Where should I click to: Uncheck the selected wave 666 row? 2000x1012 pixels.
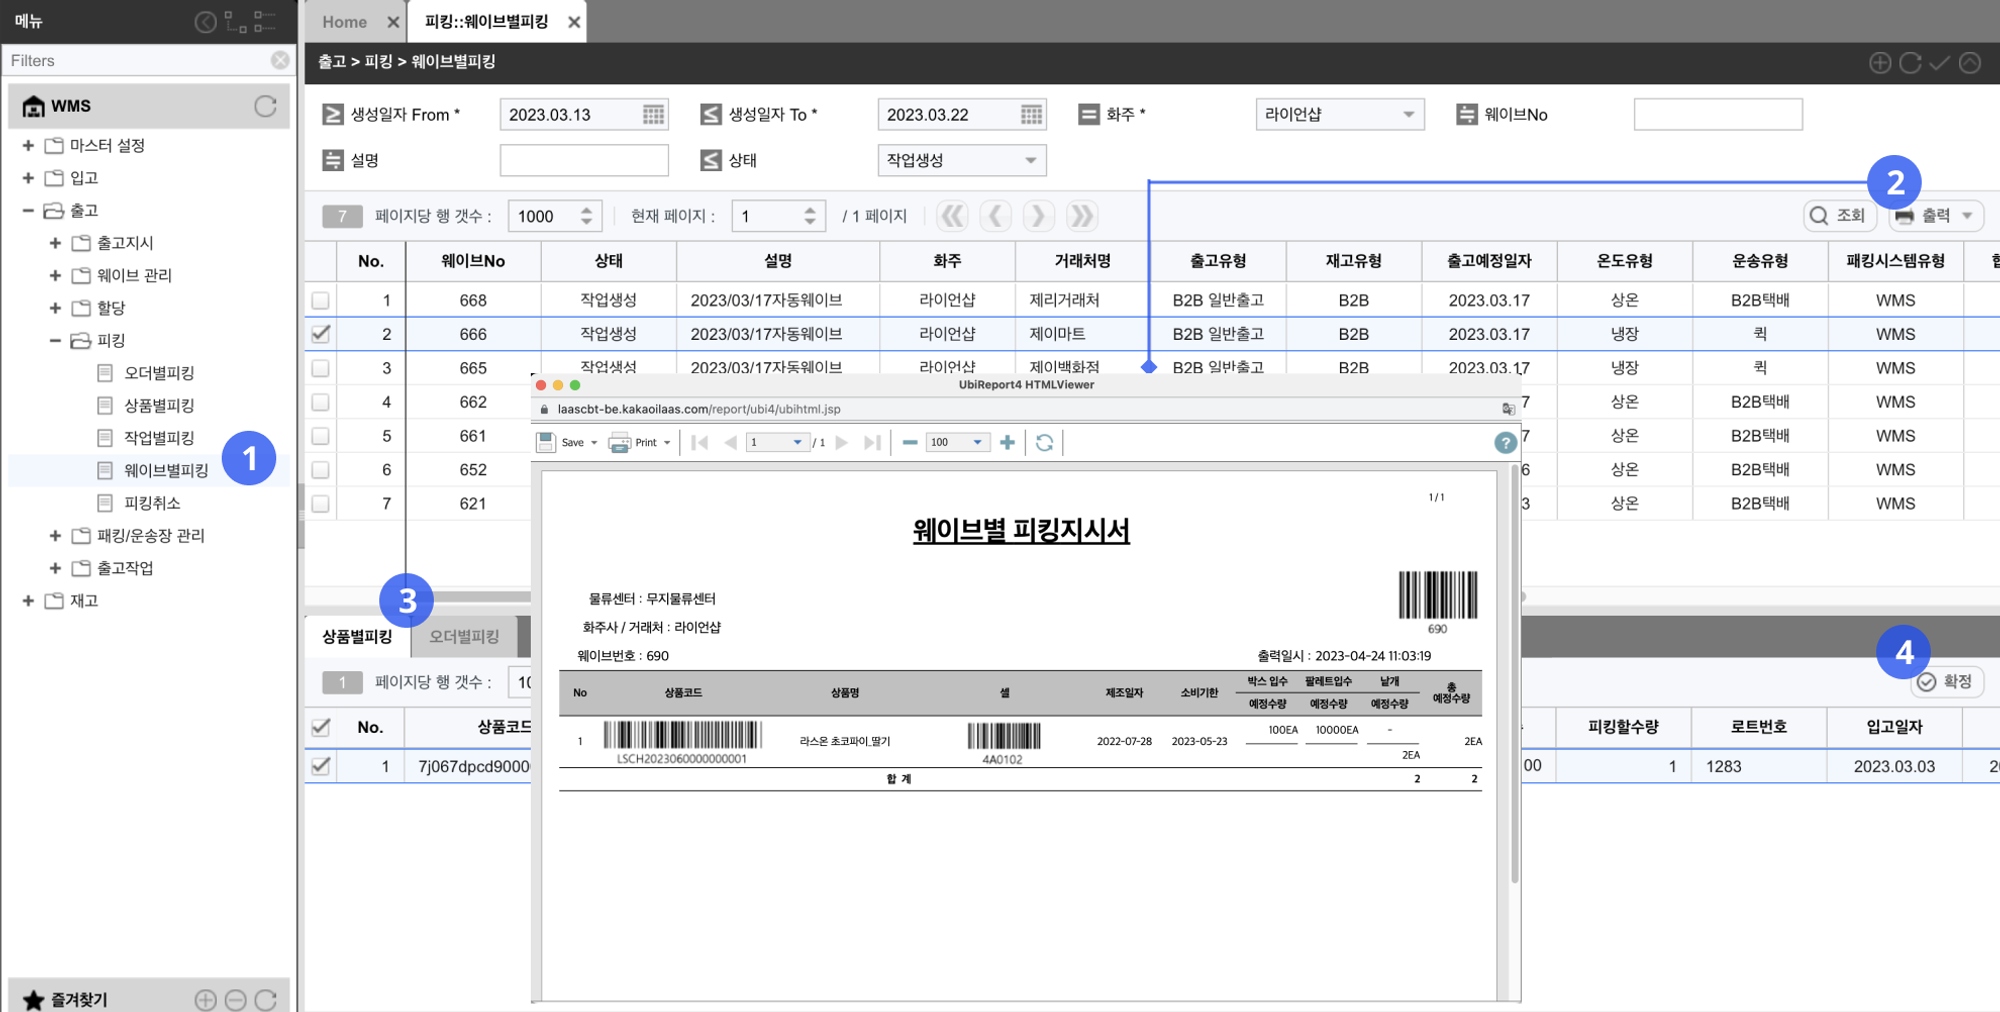coord(320,334)
